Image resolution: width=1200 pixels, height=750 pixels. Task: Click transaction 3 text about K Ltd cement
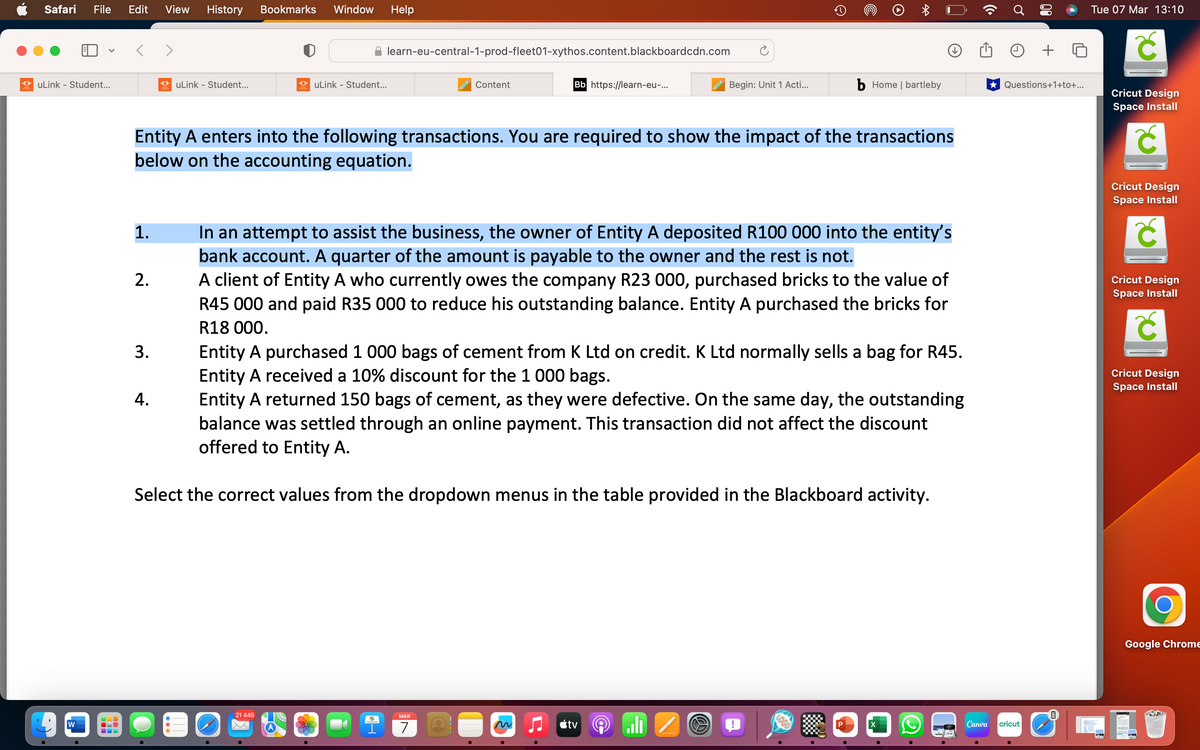(581, 364)
